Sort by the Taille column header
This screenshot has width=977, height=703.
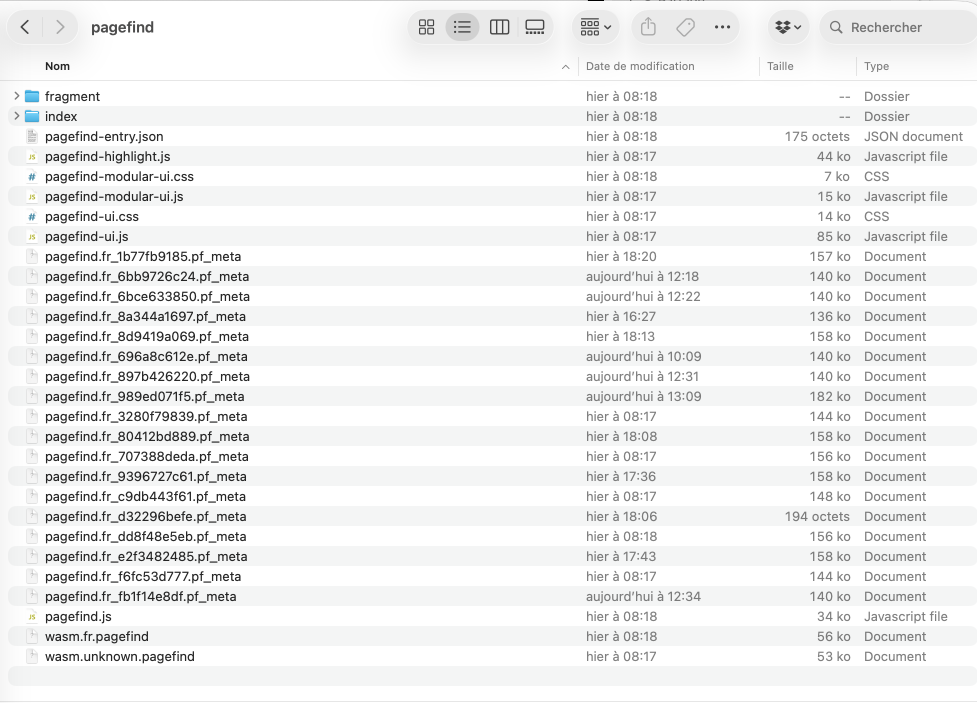pos(780,66)
